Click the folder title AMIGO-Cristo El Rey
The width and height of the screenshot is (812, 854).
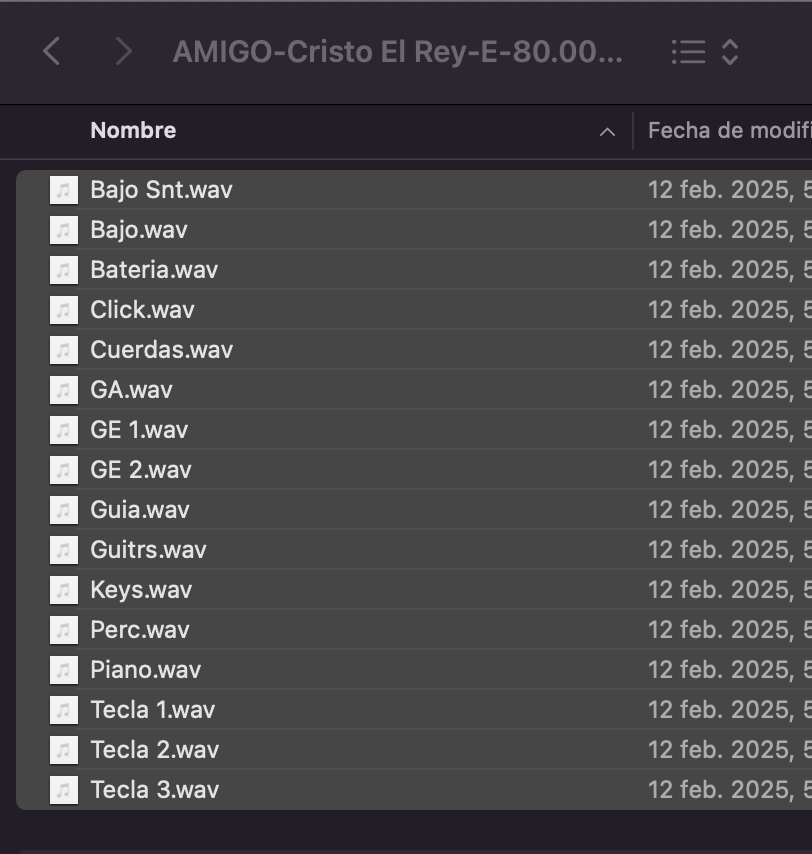397,52
